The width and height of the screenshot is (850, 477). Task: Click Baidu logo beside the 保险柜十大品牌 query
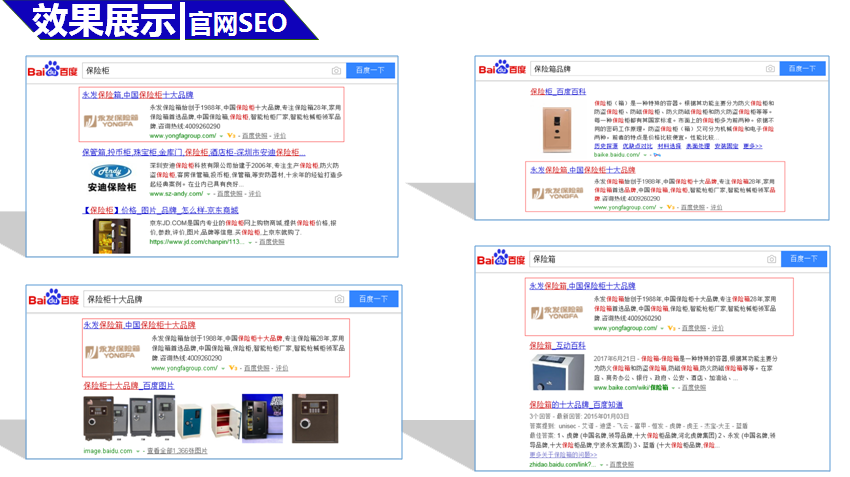[54, 298]
